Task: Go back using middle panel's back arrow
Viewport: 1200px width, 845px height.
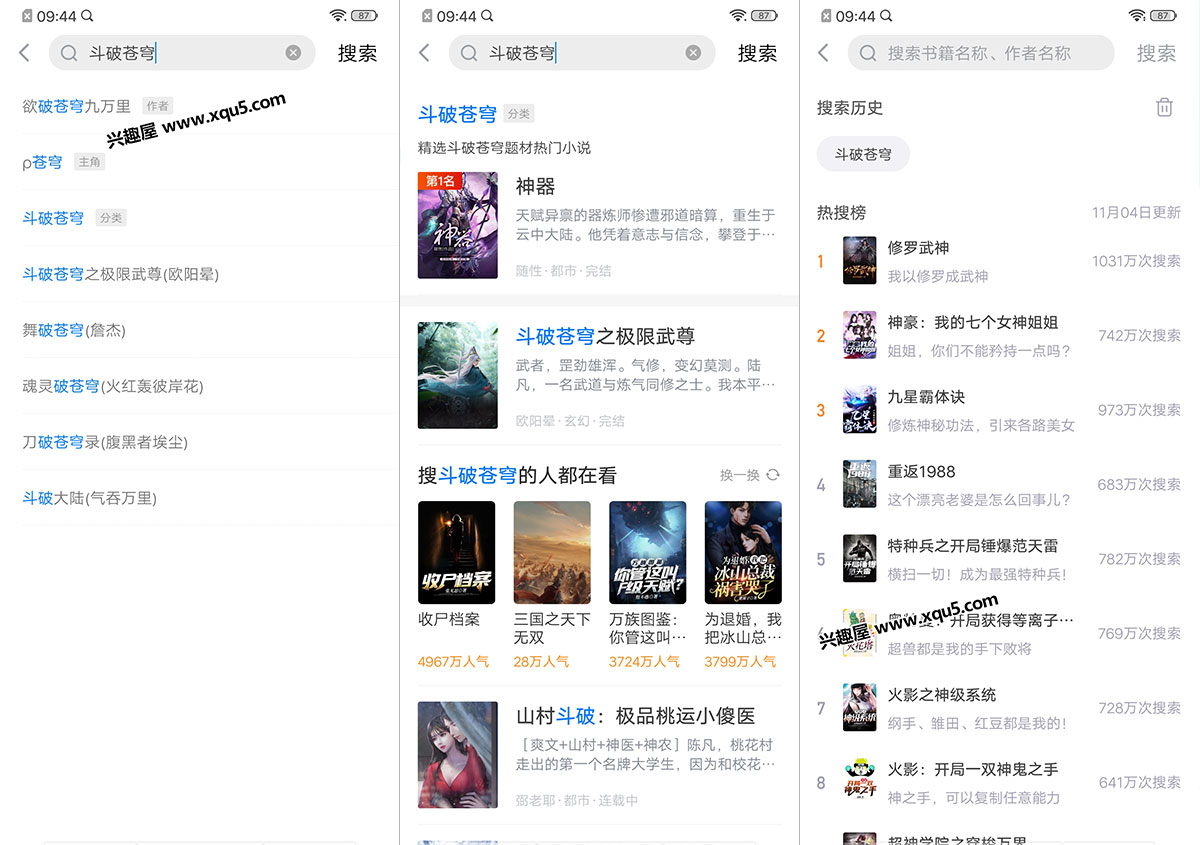Action: pyautogui.click(x=424, y=53)
